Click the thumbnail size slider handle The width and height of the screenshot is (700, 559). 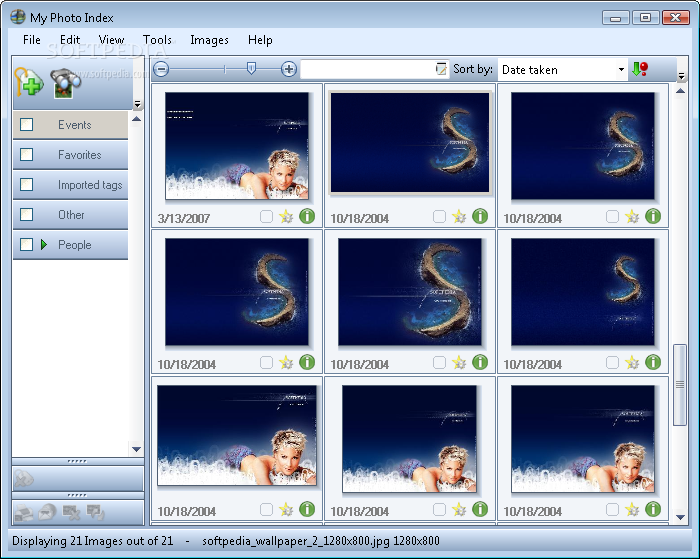point(251,68)
